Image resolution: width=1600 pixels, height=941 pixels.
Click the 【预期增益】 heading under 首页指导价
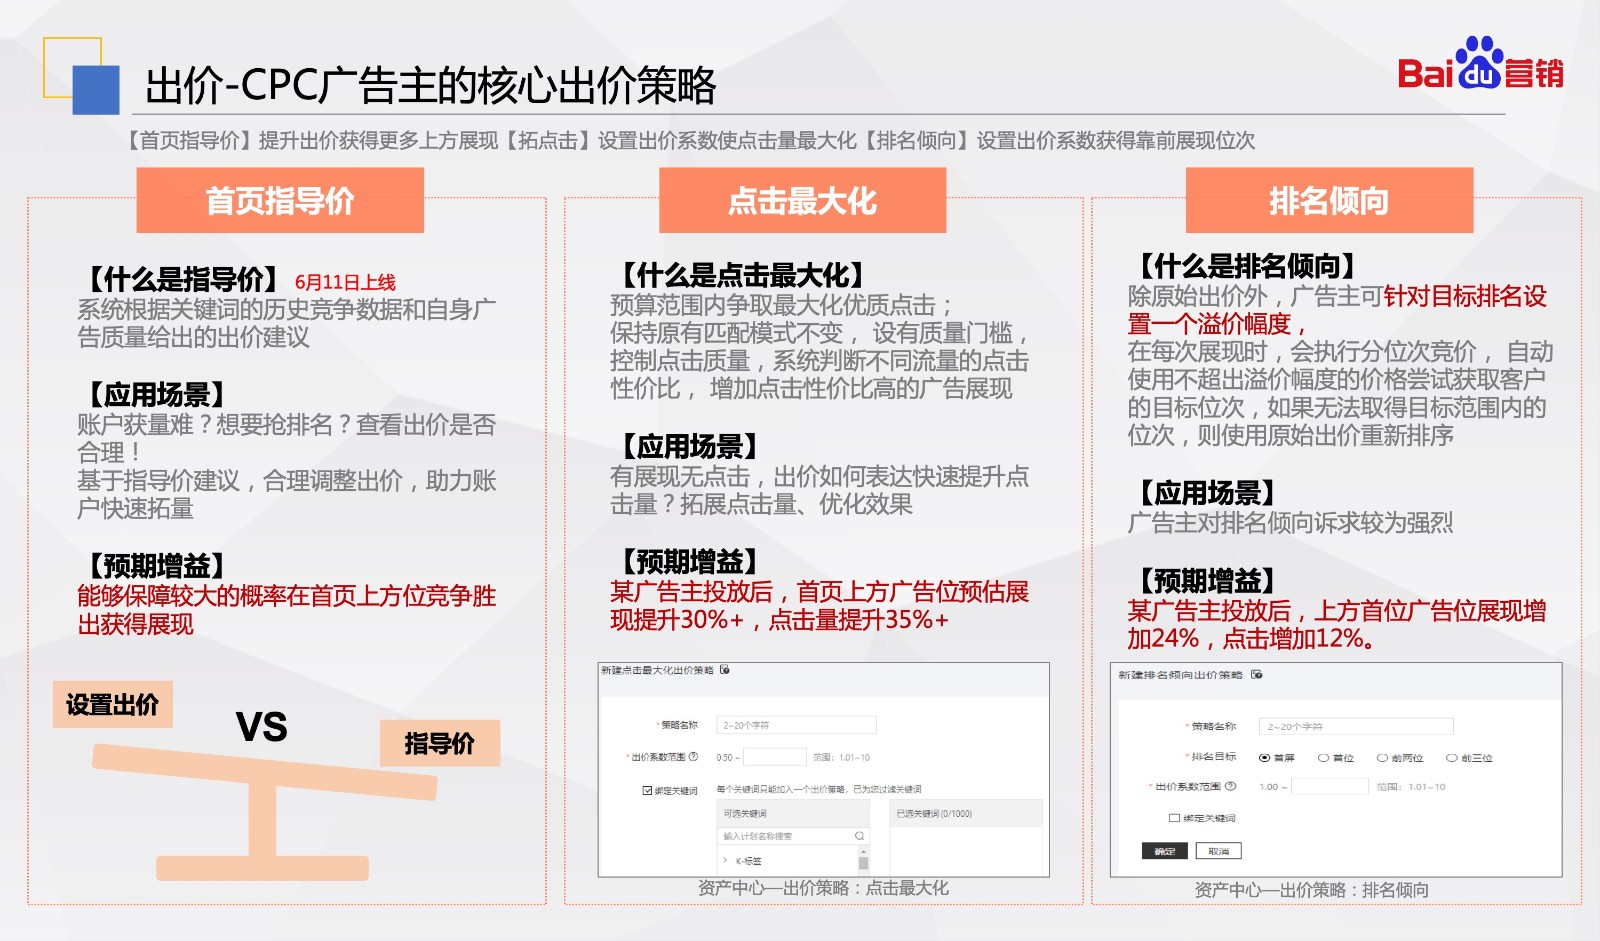pyautogui.click(x=157, y=566)
